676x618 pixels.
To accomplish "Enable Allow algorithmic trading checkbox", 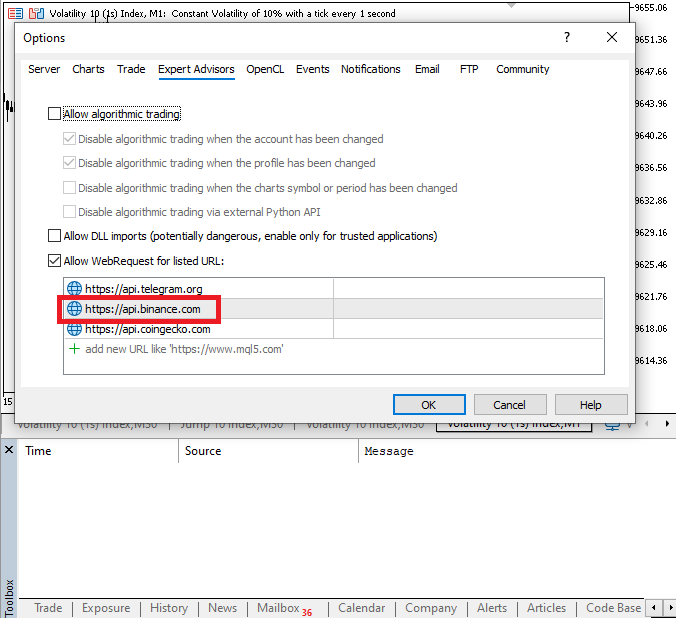I will tap(54, 114).
